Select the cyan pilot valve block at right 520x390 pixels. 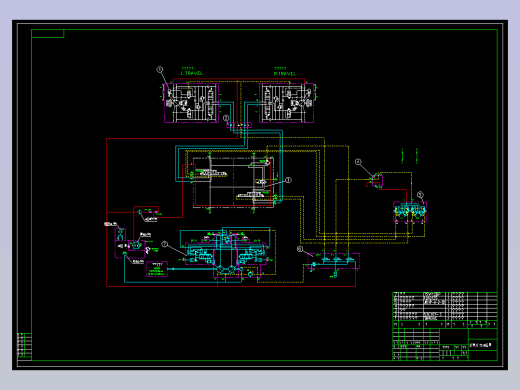(x=410, y=212)
